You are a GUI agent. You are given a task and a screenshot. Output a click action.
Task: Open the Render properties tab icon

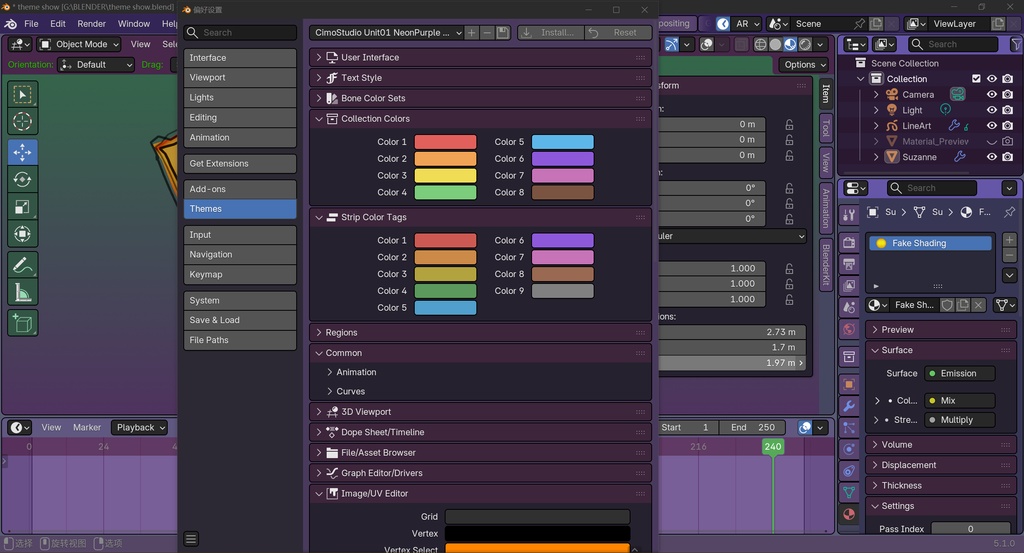(849, 243)
